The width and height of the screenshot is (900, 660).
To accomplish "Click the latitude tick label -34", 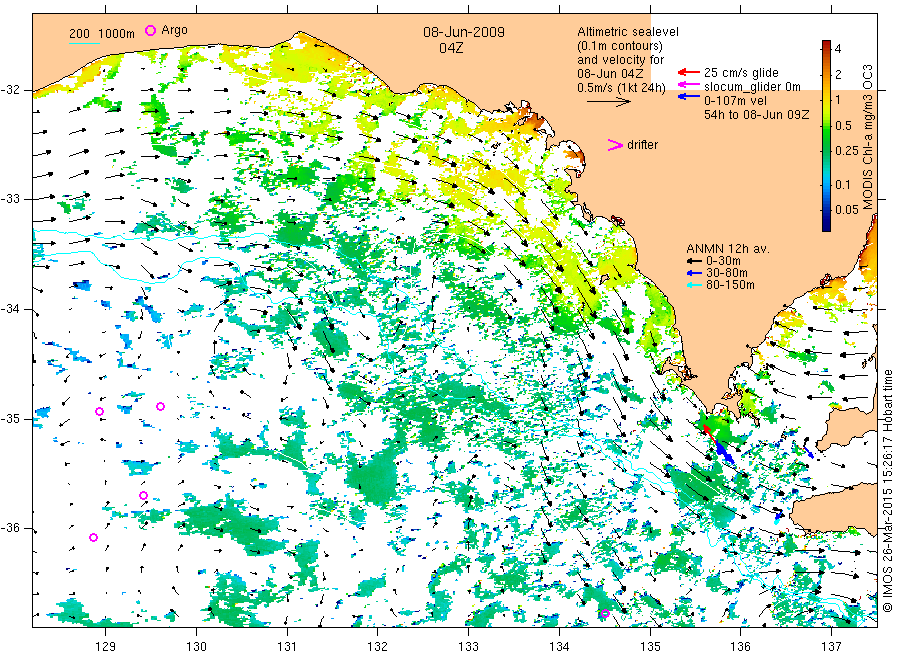I will click(x=10, y=309).
